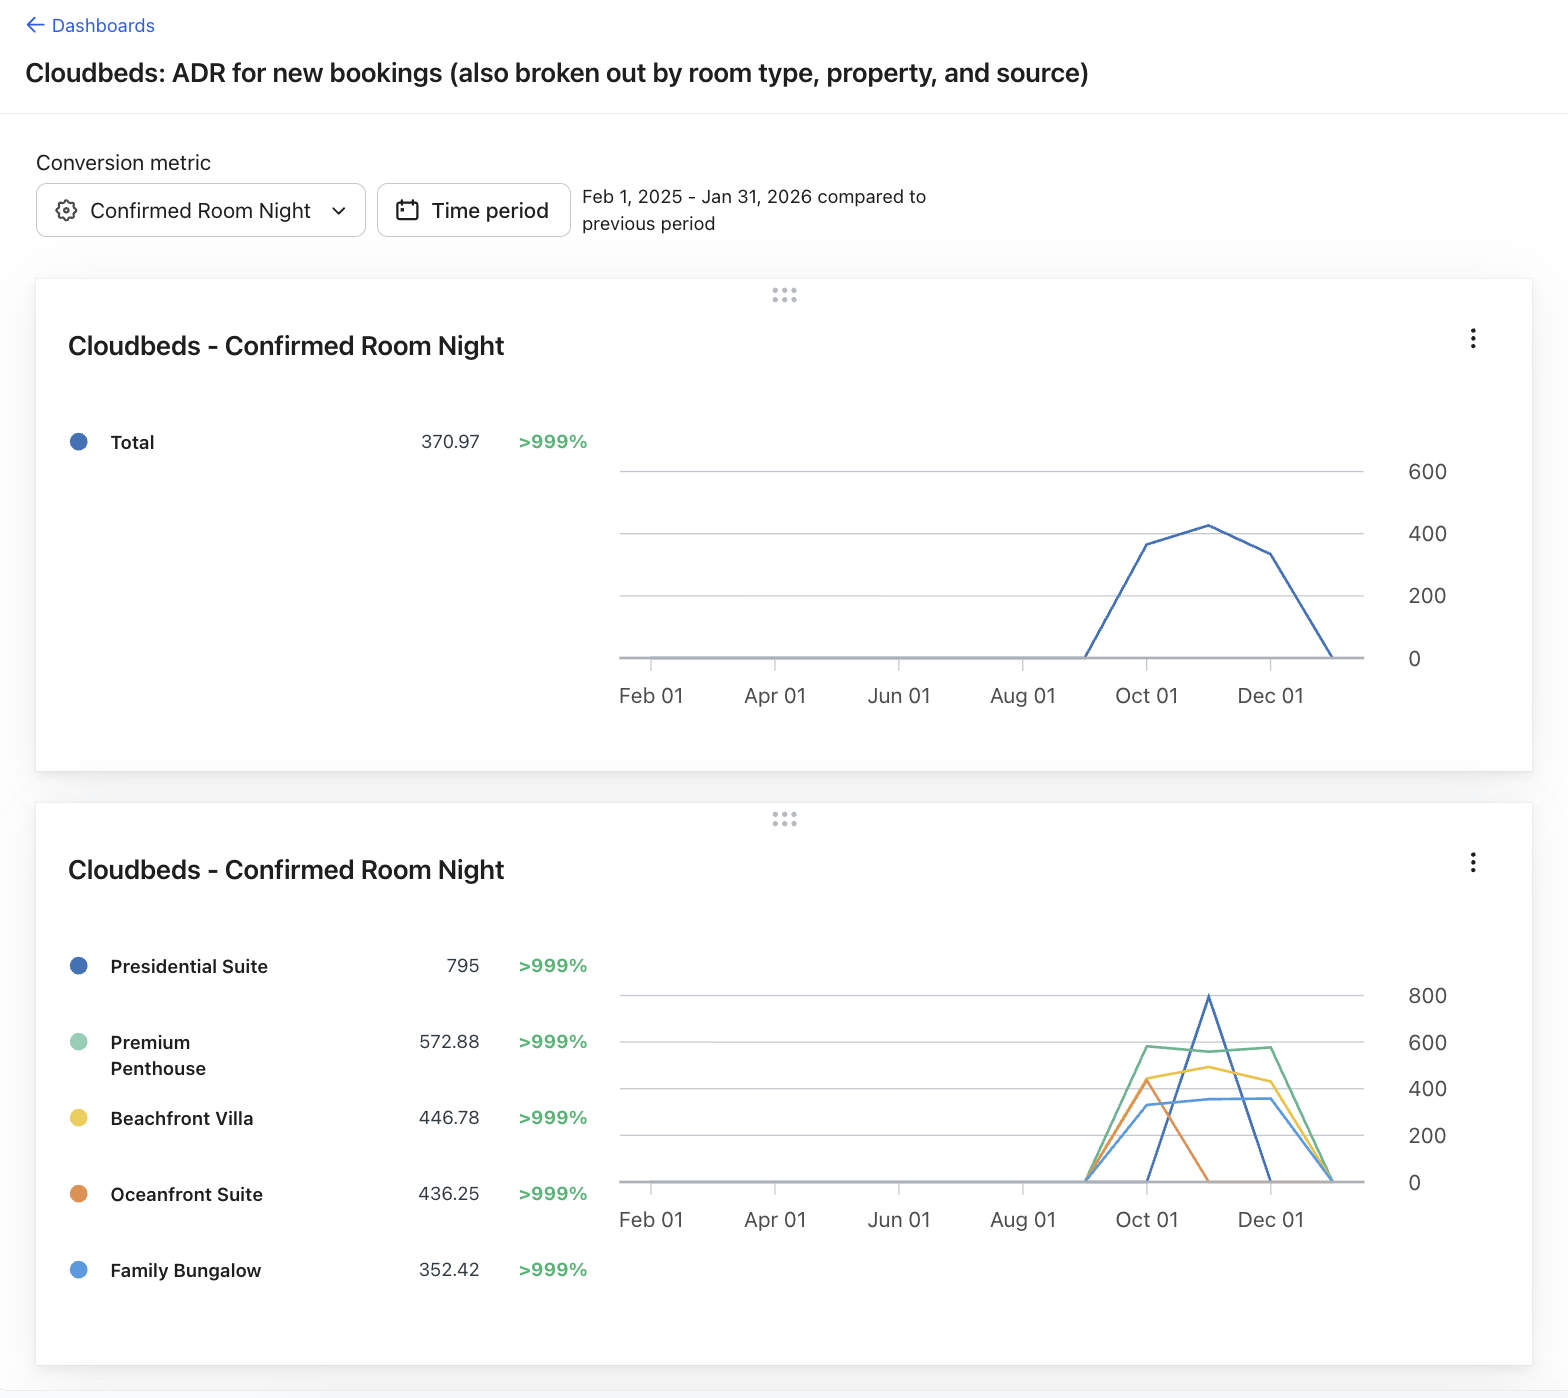The height and width of the screenshot is (1398, 1568).
Task: Open the Dashboards breadcrumb link
Action: coord(103,25)
